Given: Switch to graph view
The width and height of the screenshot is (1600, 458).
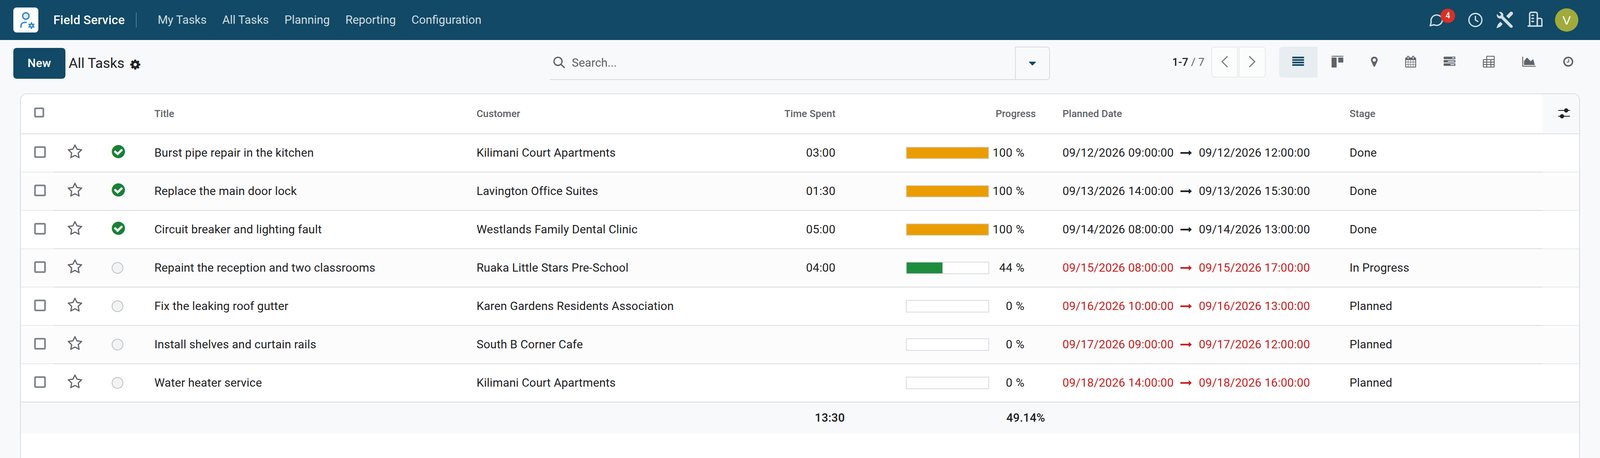Looking at the screenshot, I should (x=1528, y=62).
